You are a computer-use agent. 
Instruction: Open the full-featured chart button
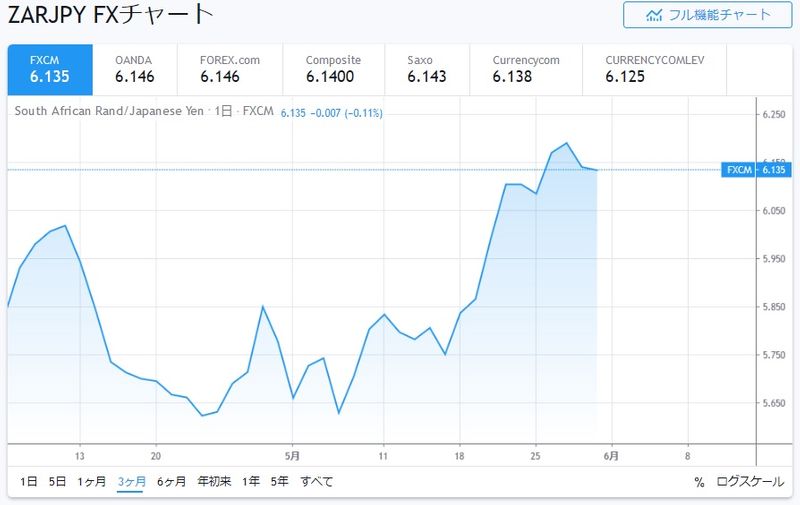(709, 15)
